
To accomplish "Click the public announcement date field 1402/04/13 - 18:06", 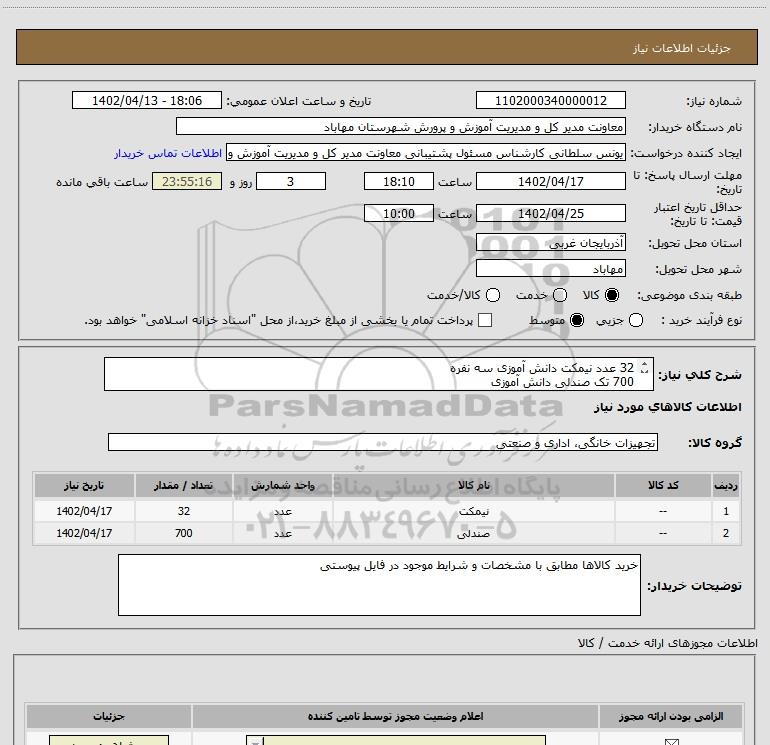I will coord(147,100).
